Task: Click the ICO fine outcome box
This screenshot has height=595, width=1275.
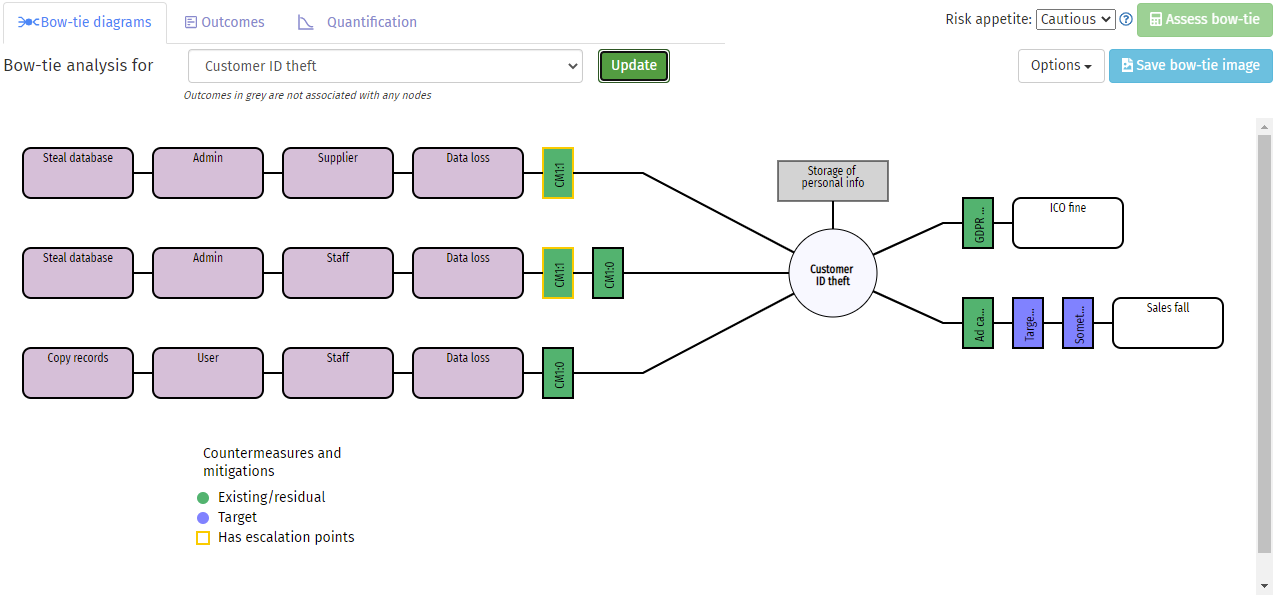Action: click(1068, 223)
